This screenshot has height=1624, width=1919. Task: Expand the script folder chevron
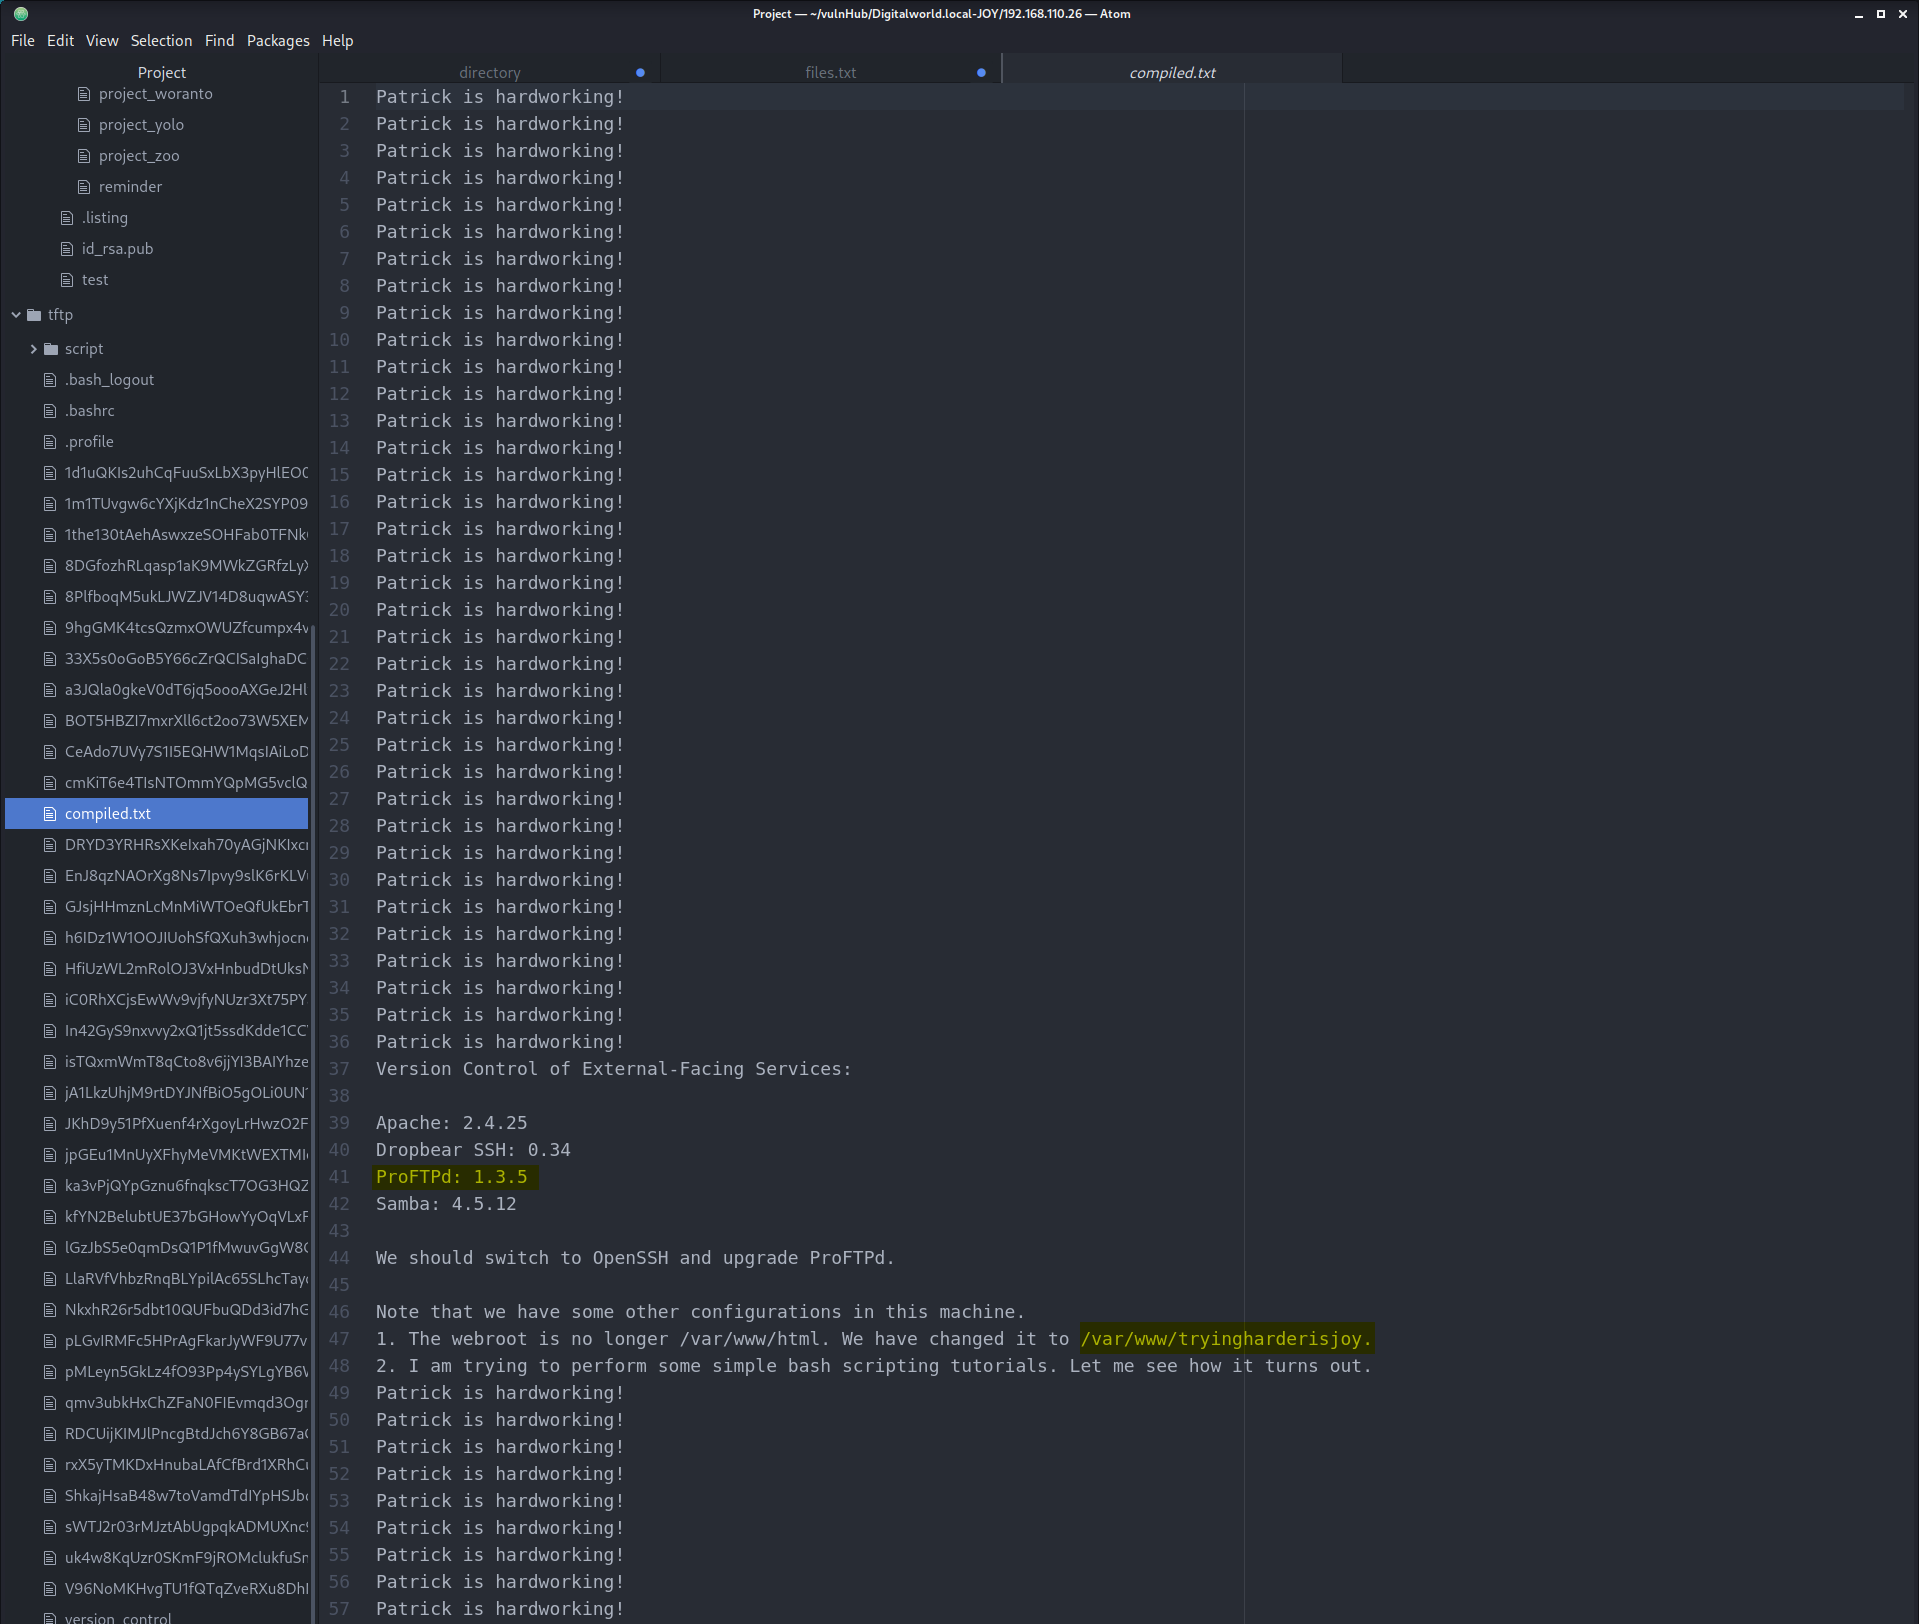pos(33,349)
